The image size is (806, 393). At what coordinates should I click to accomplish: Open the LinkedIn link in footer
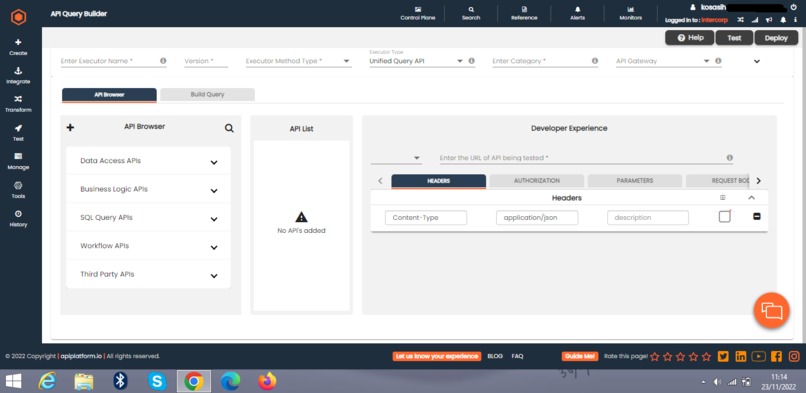coord(741,356)
